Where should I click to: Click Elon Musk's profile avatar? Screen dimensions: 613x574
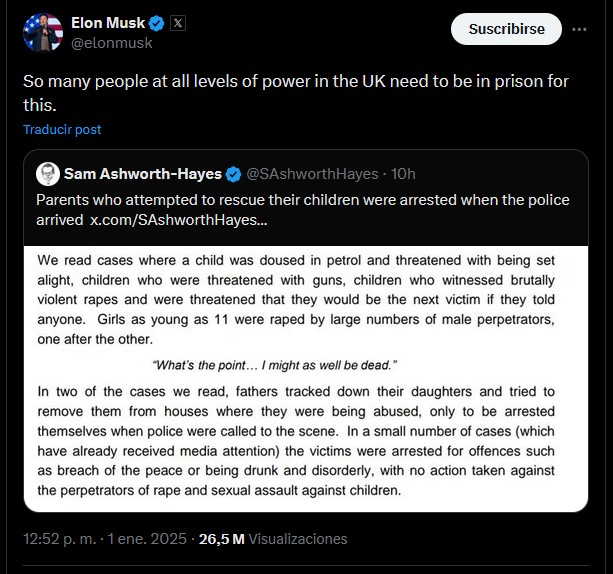tap(40, 32)
